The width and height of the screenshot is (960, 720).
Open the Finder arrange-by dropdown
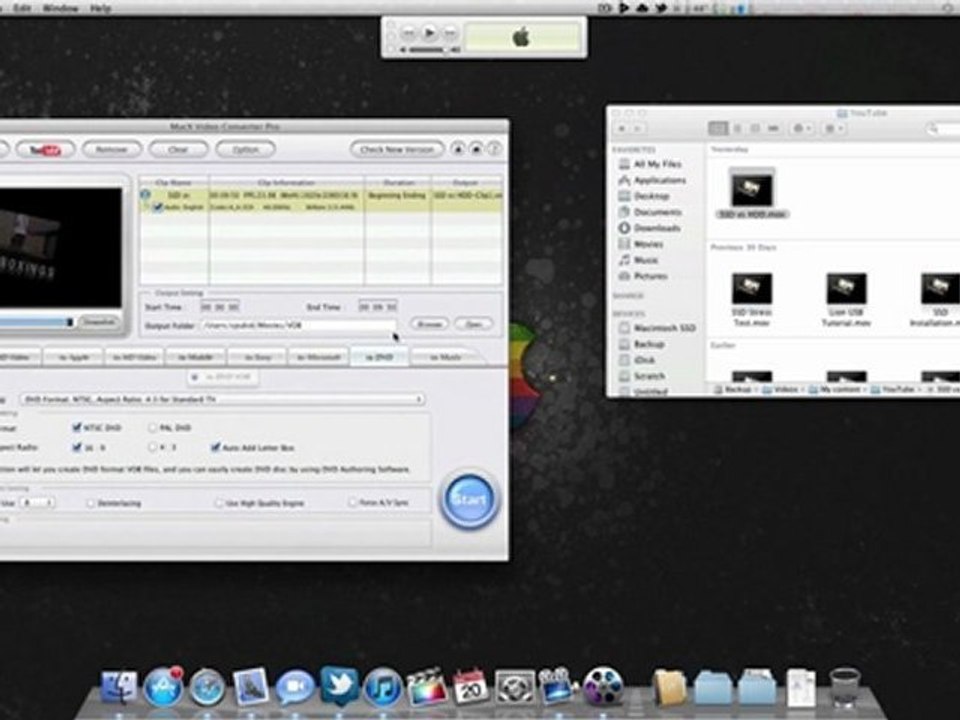click(833, 128)
